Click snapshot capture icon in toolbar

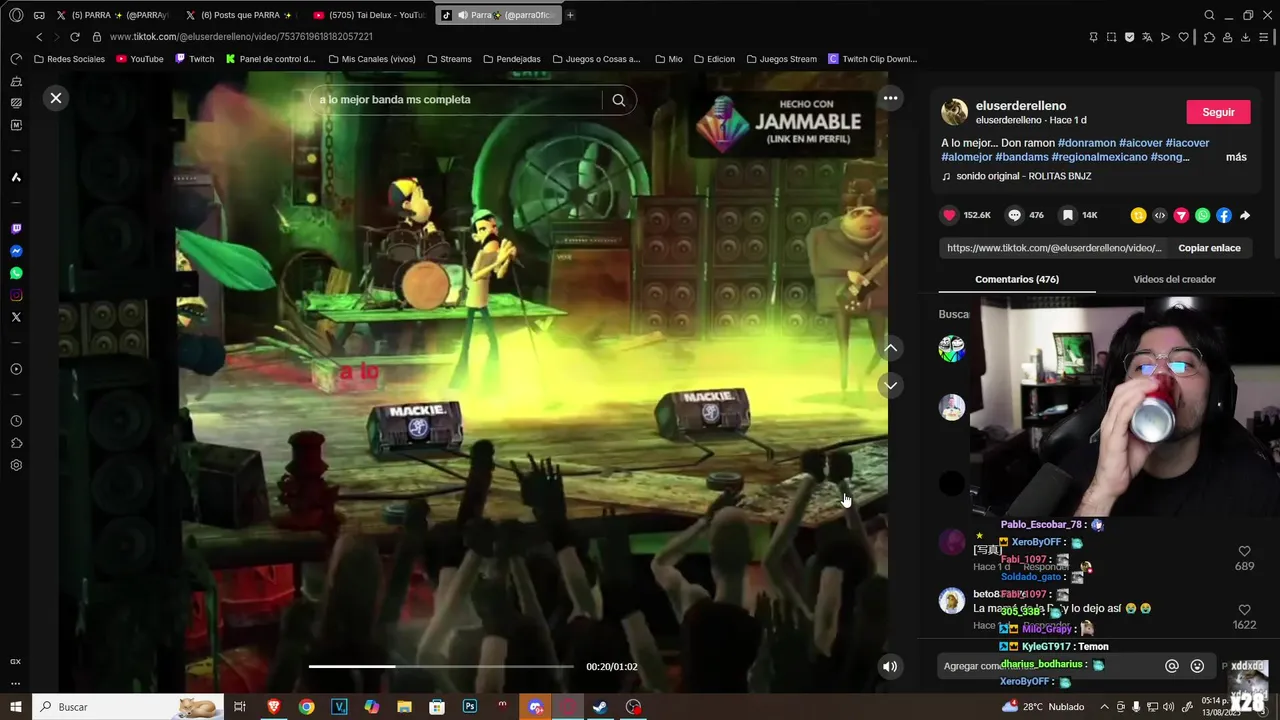tap(1111, 37)
